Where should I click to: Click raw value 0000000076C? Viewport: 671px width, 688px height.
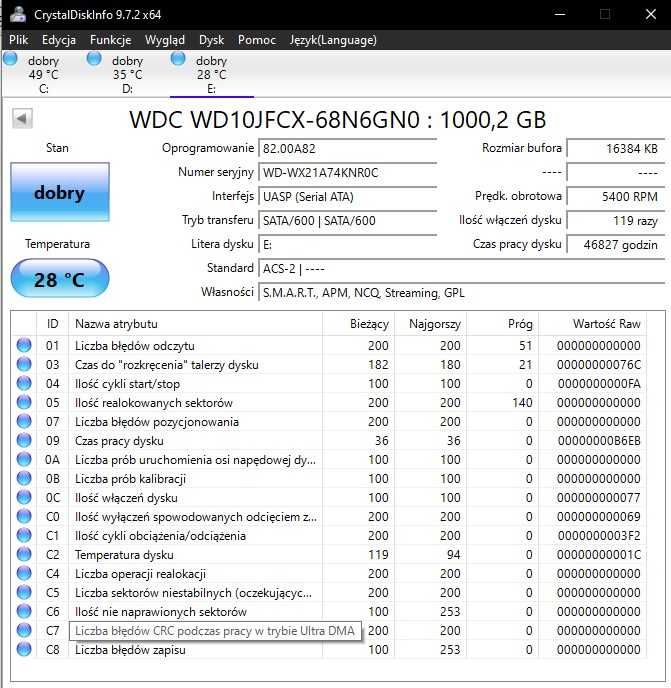point(599,365)
